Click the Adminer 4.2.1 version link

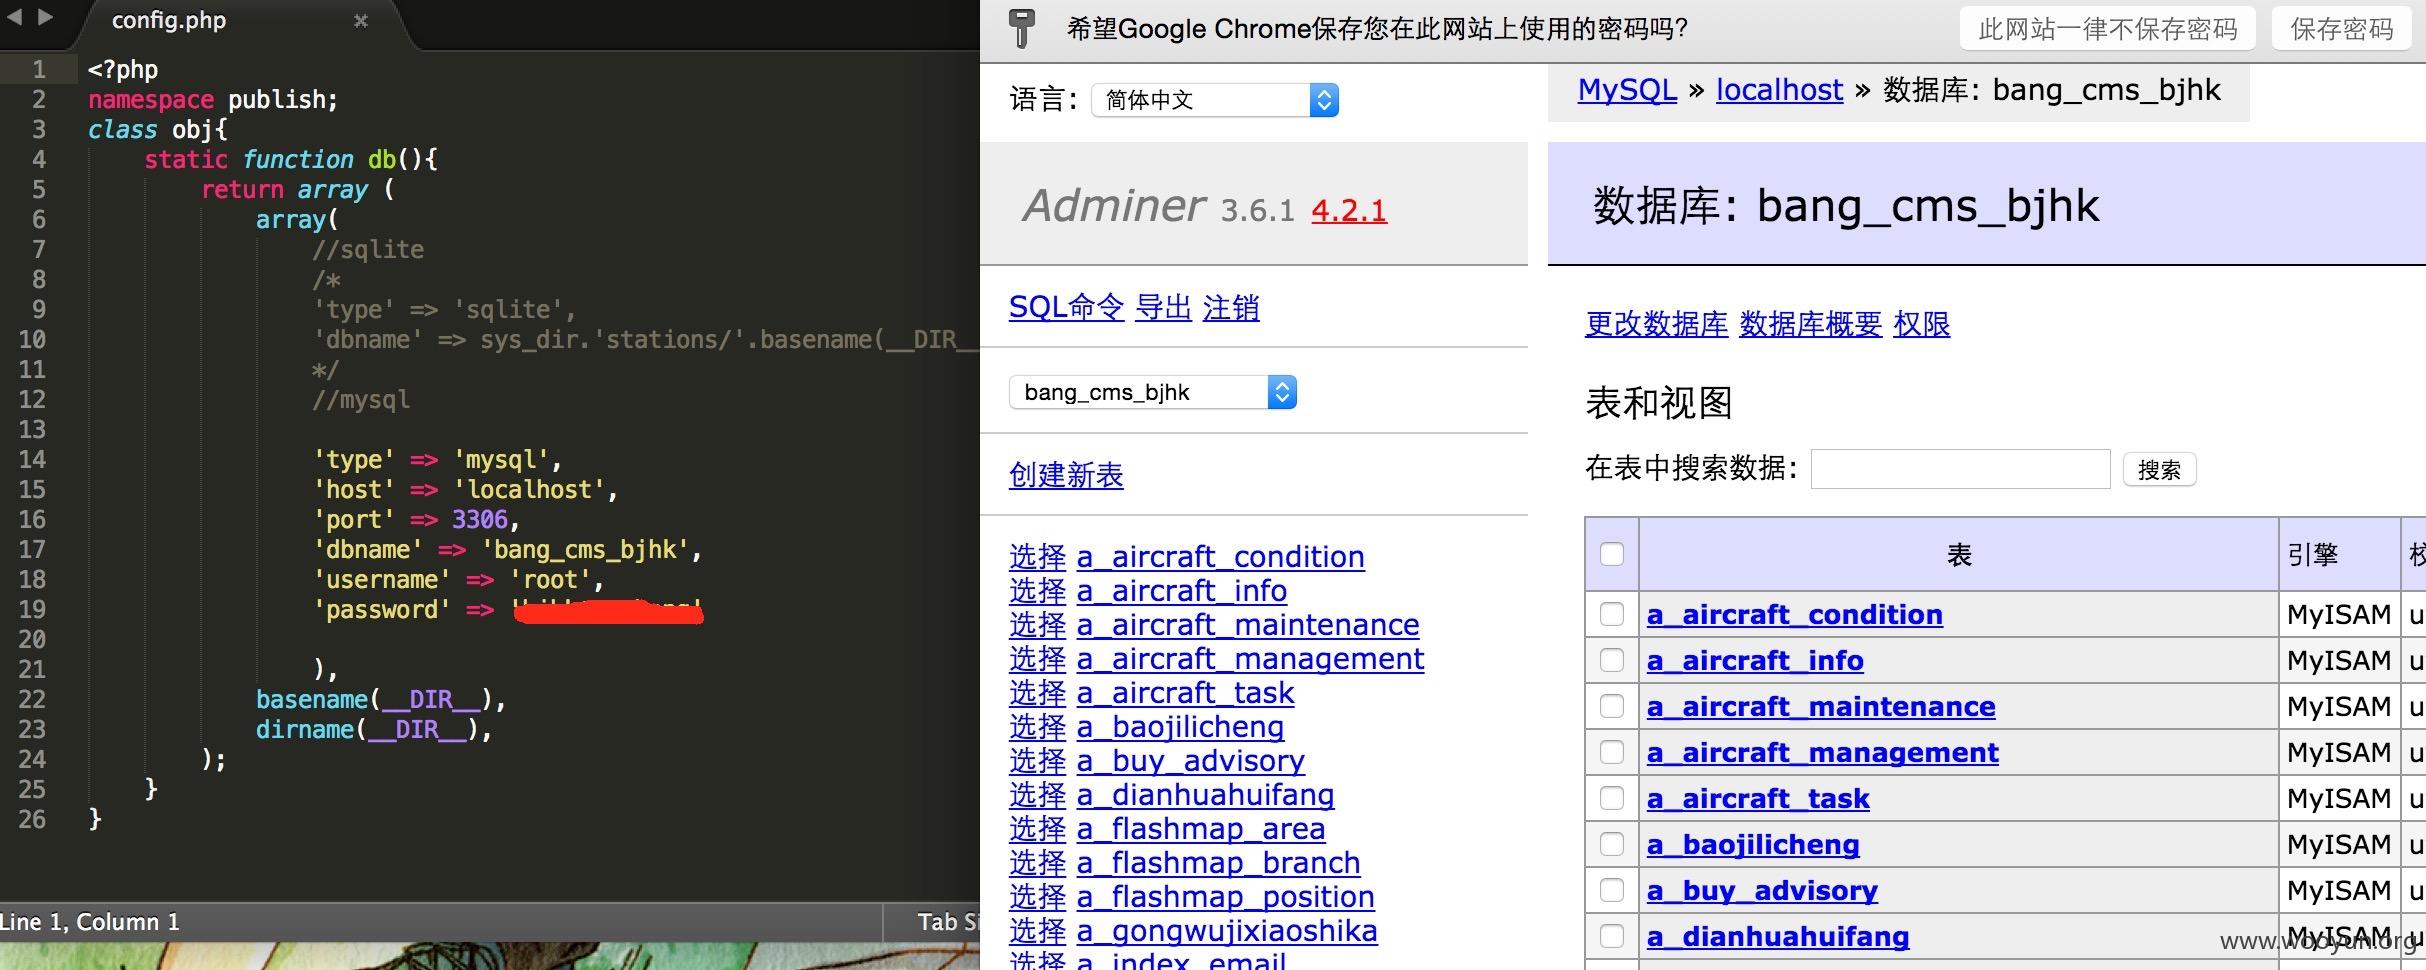coord(1349,210)
